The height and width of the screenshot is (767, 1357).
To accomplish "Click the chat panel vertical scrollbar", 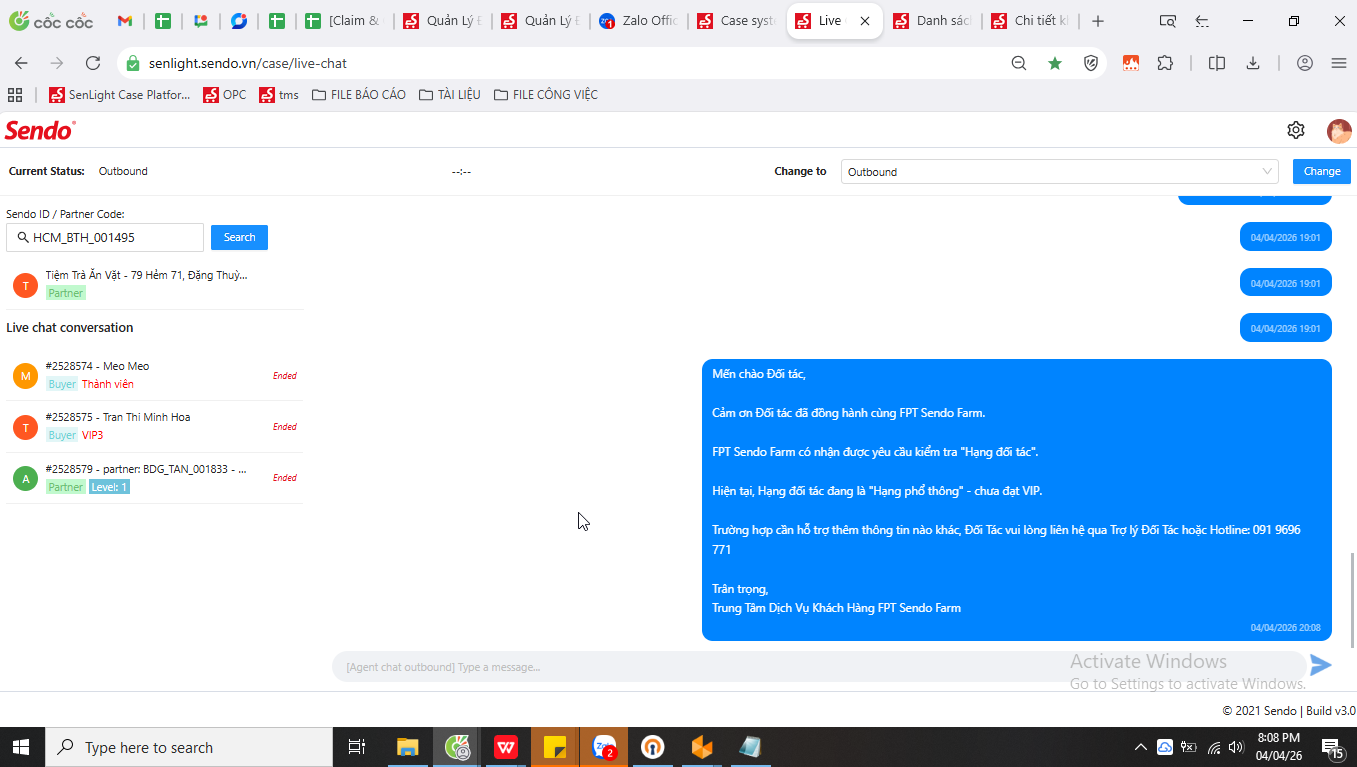I will pyautogui.click(x=1352, y=600).
